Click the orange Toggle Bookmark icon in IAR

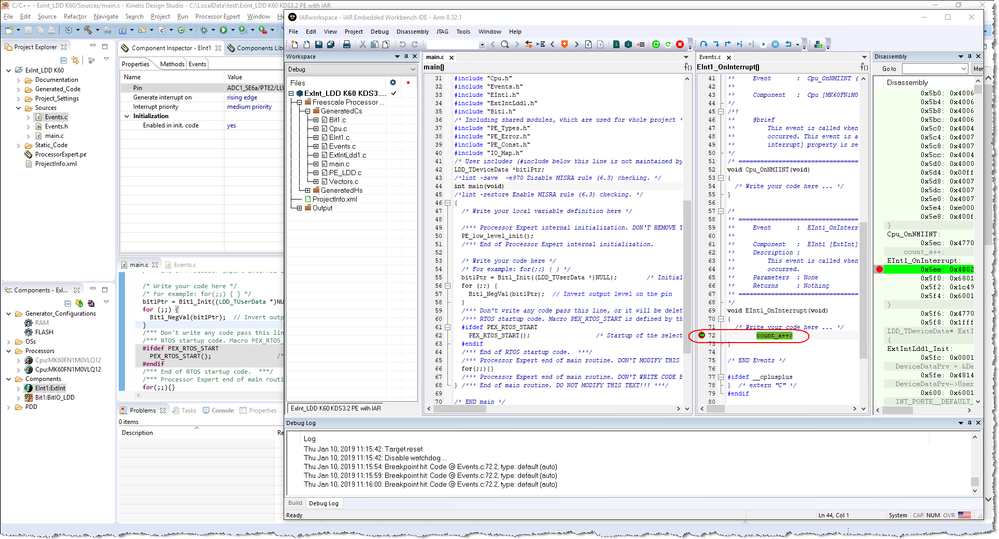[564, 45]
